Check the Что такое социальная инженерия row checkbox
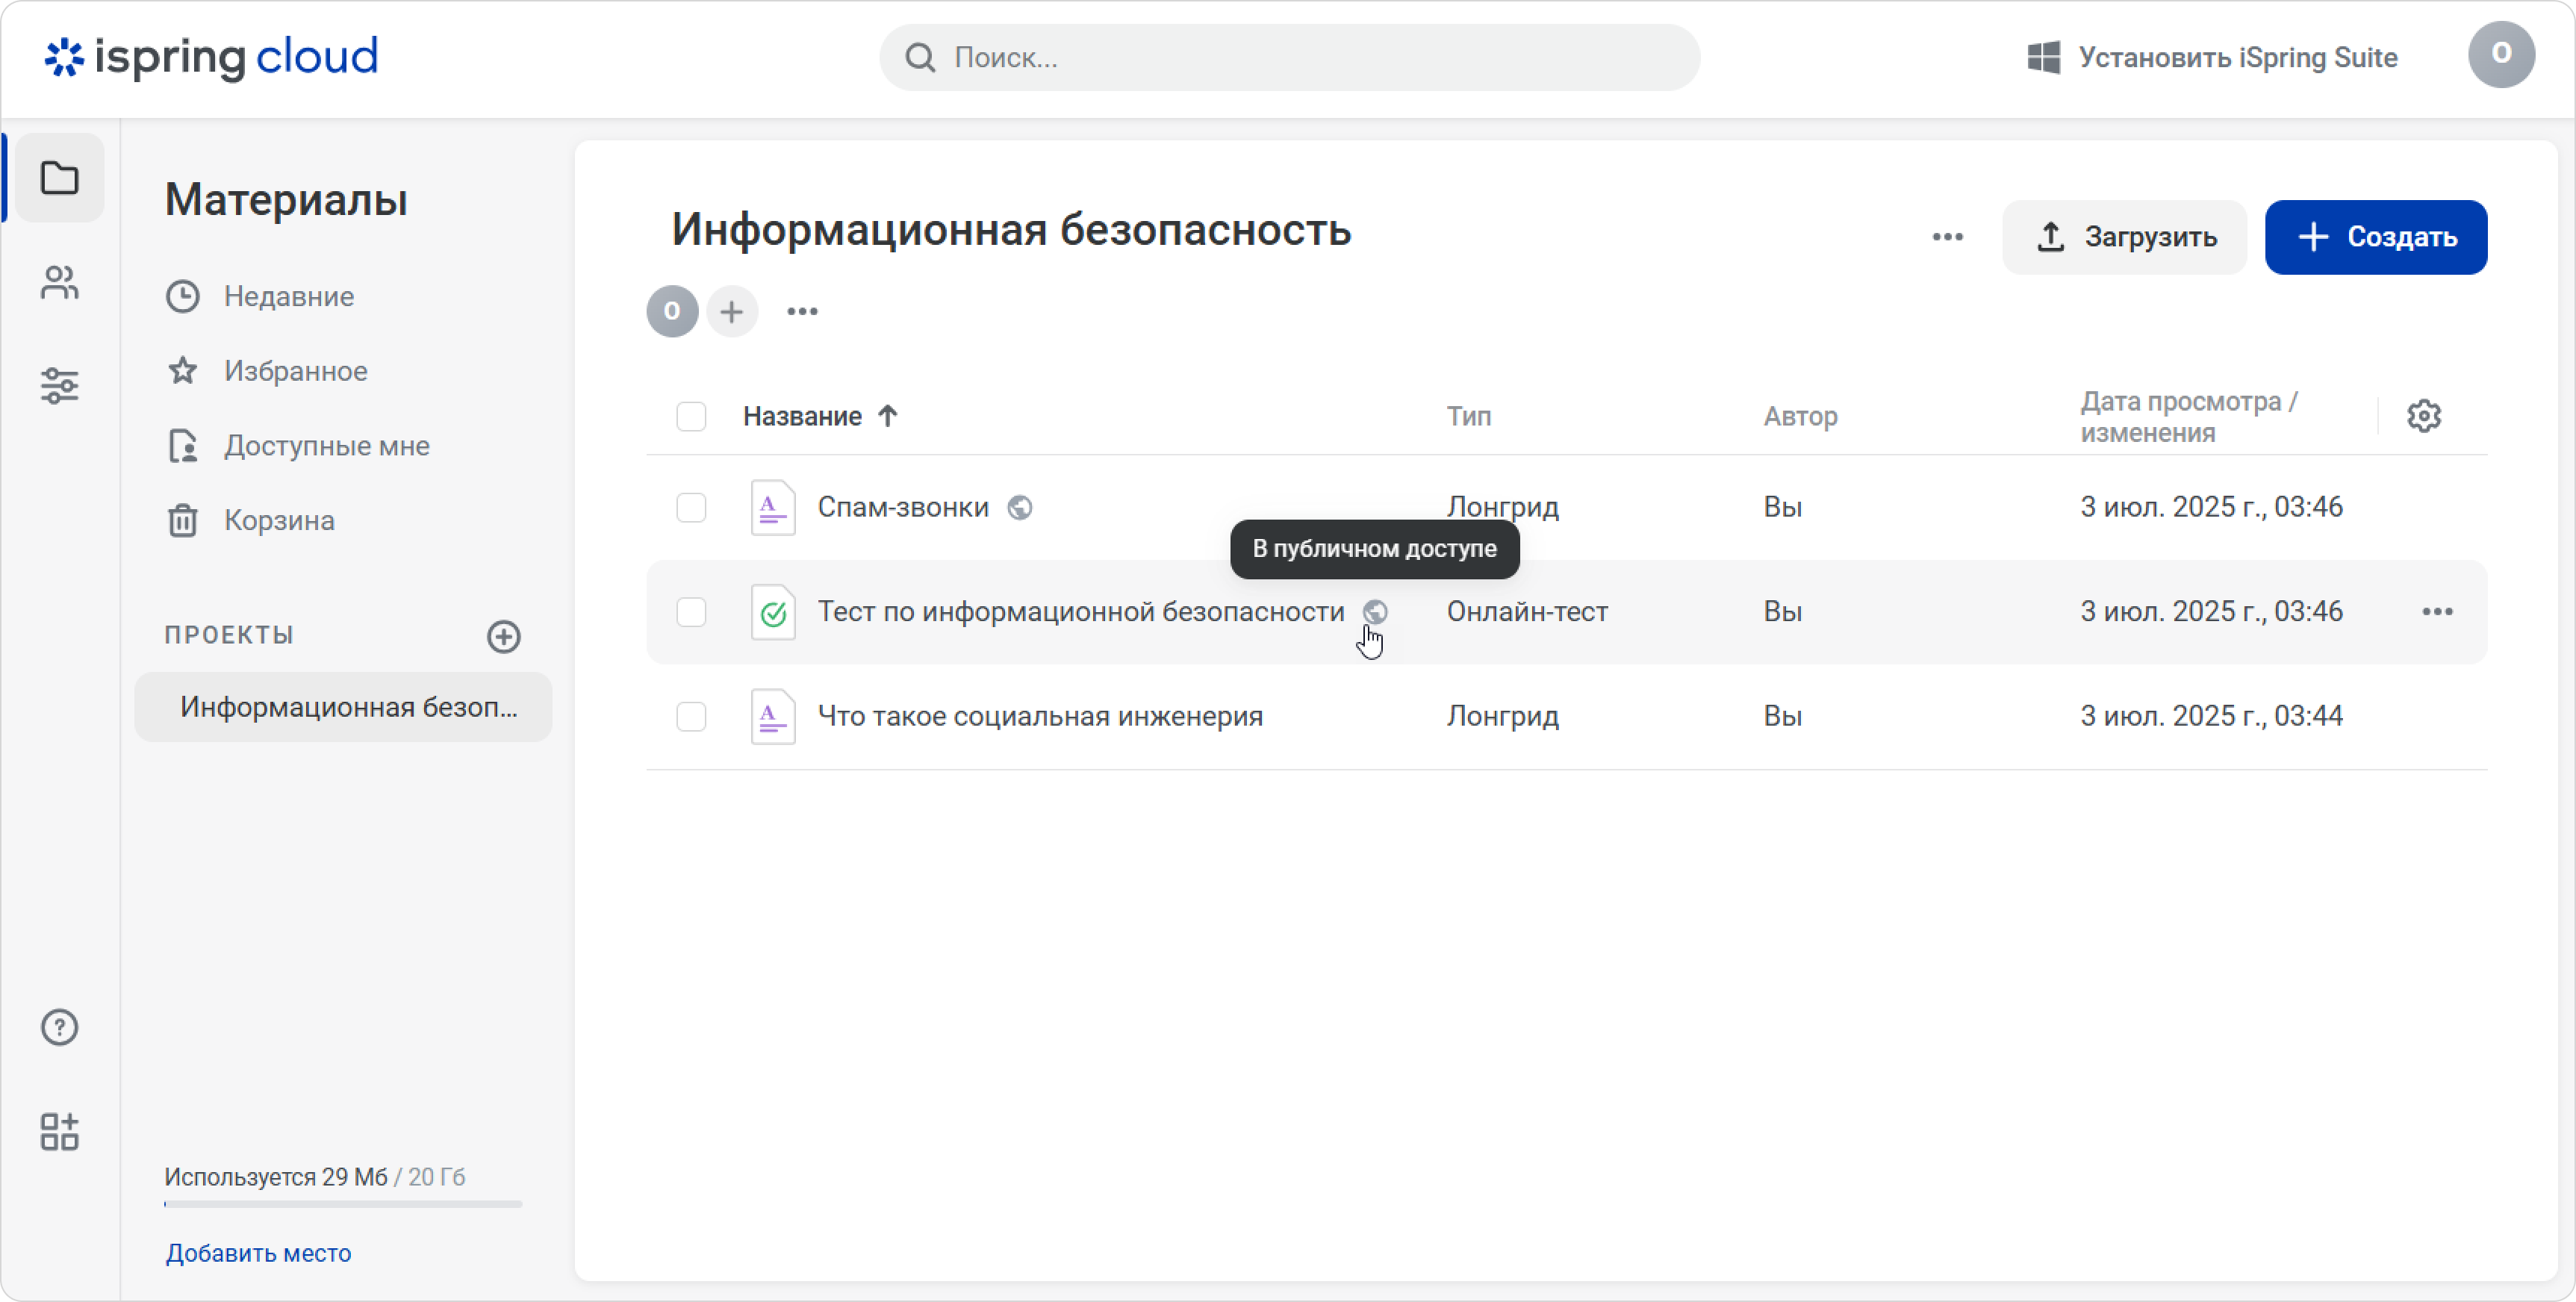This screenshot has height=1302, width=2576. point(691,717)
